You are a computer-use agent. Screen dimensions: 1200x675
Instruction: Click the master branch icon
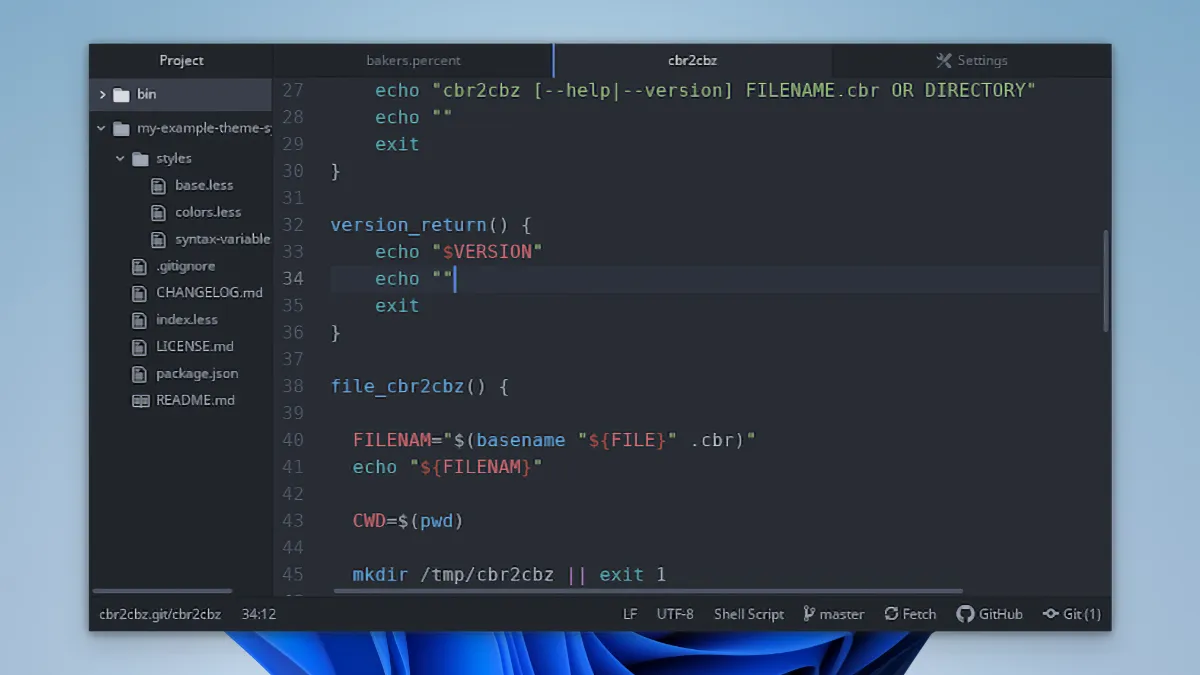coord(809,614)
